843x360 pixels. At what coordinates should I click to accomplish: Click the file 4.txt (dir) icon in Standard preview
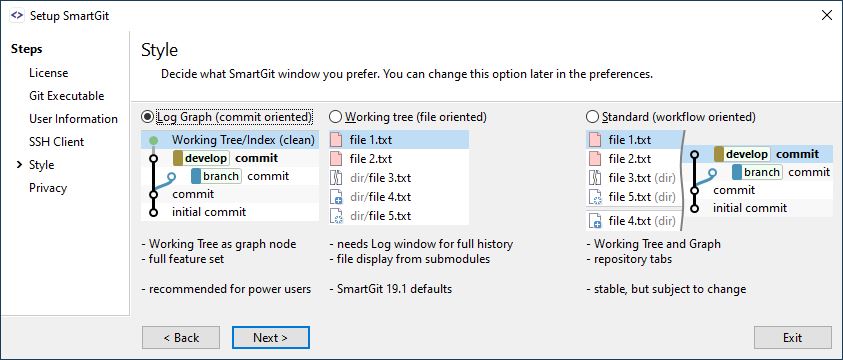(595, 221)
